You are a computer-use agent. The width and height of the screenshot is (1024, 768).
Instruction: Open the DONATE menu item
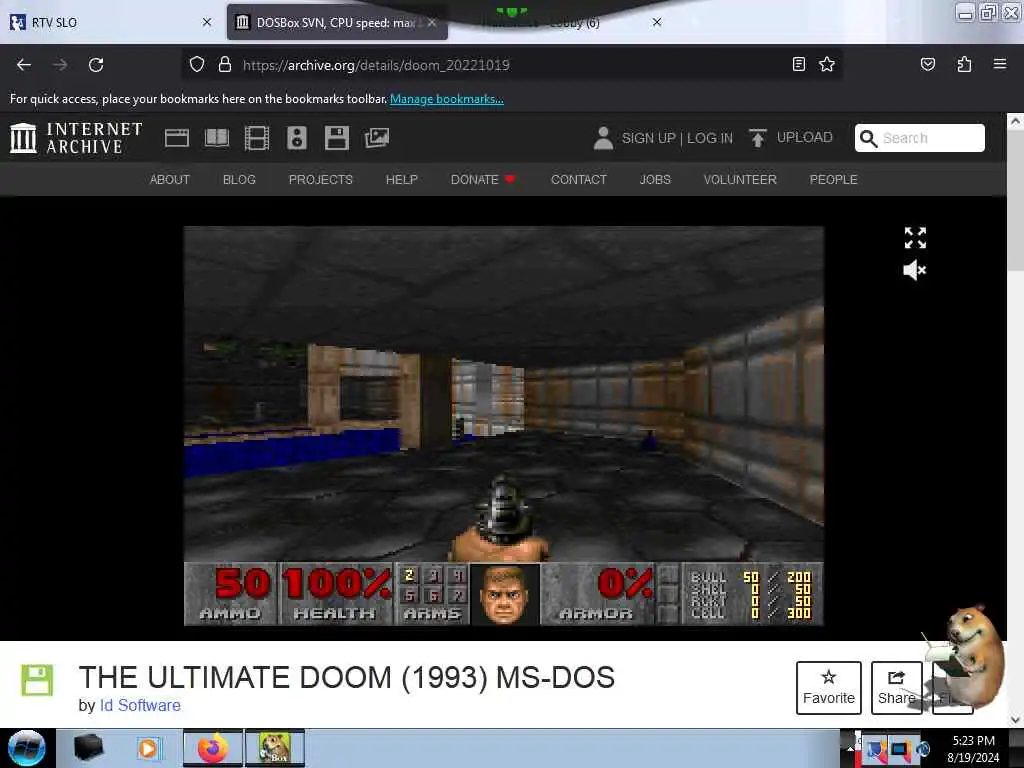pyautogui.click(x=483, y=180)
